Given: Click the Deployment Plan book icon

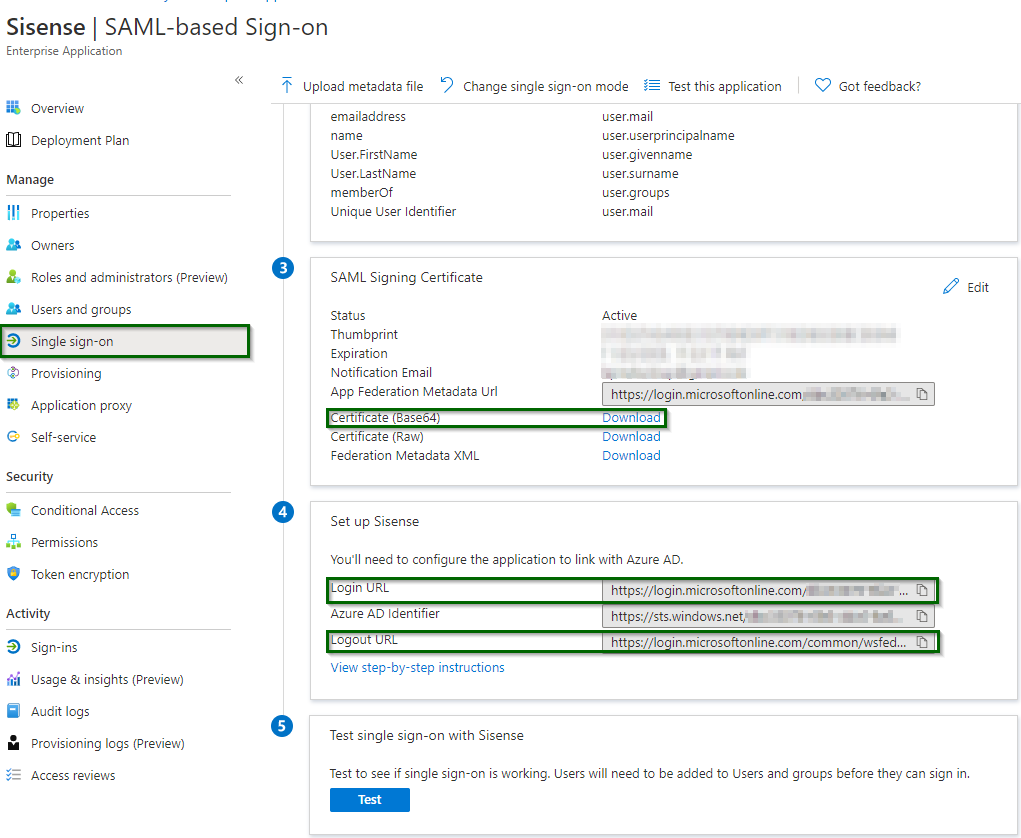Looking at the screenshot, I should point(13,139).
